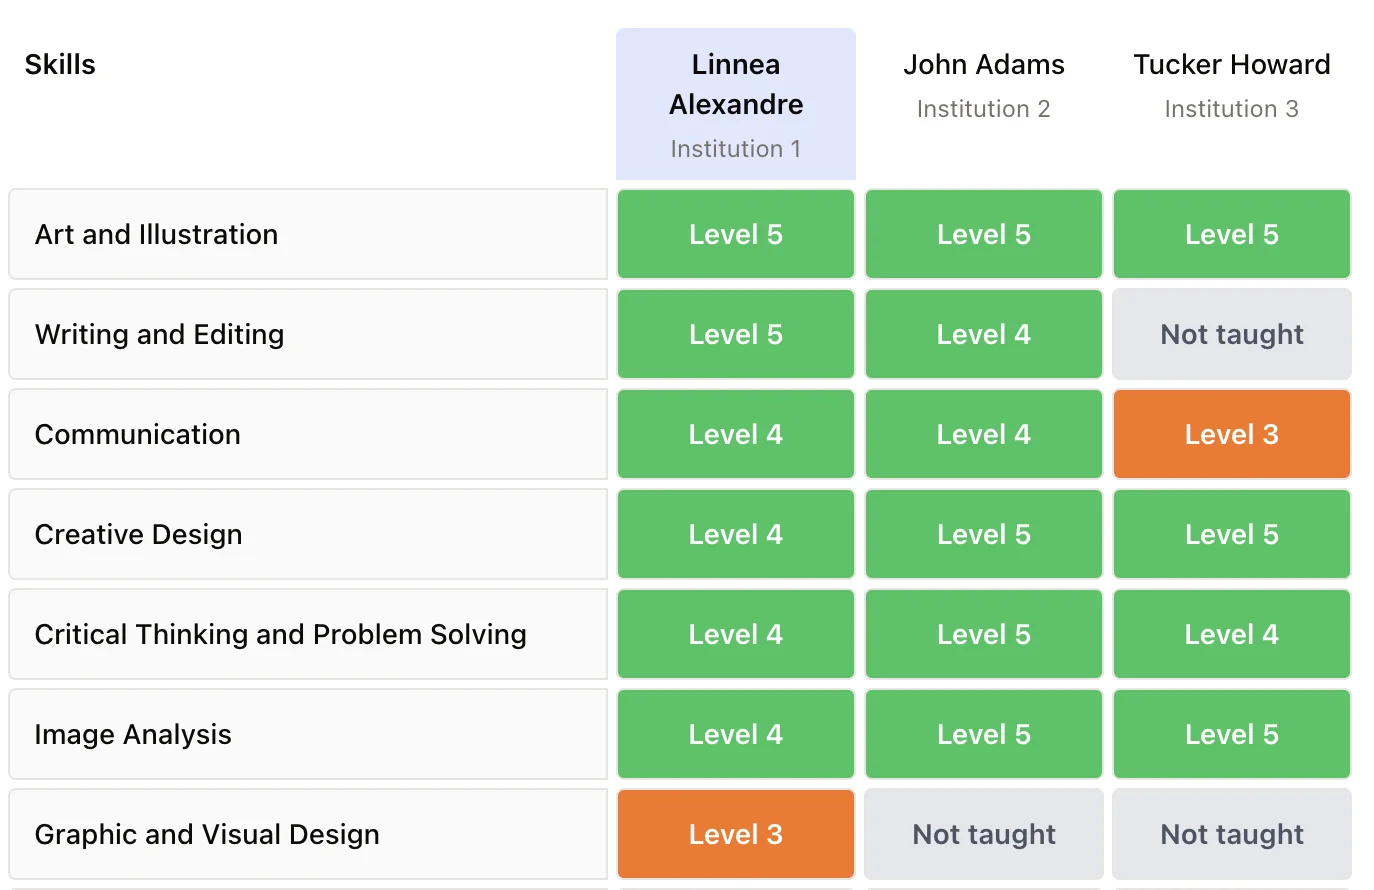Viewport: 1374px width, 890px height.
Task: Open Graphic and Visual Design row
Action: click(x=308, y=834)
